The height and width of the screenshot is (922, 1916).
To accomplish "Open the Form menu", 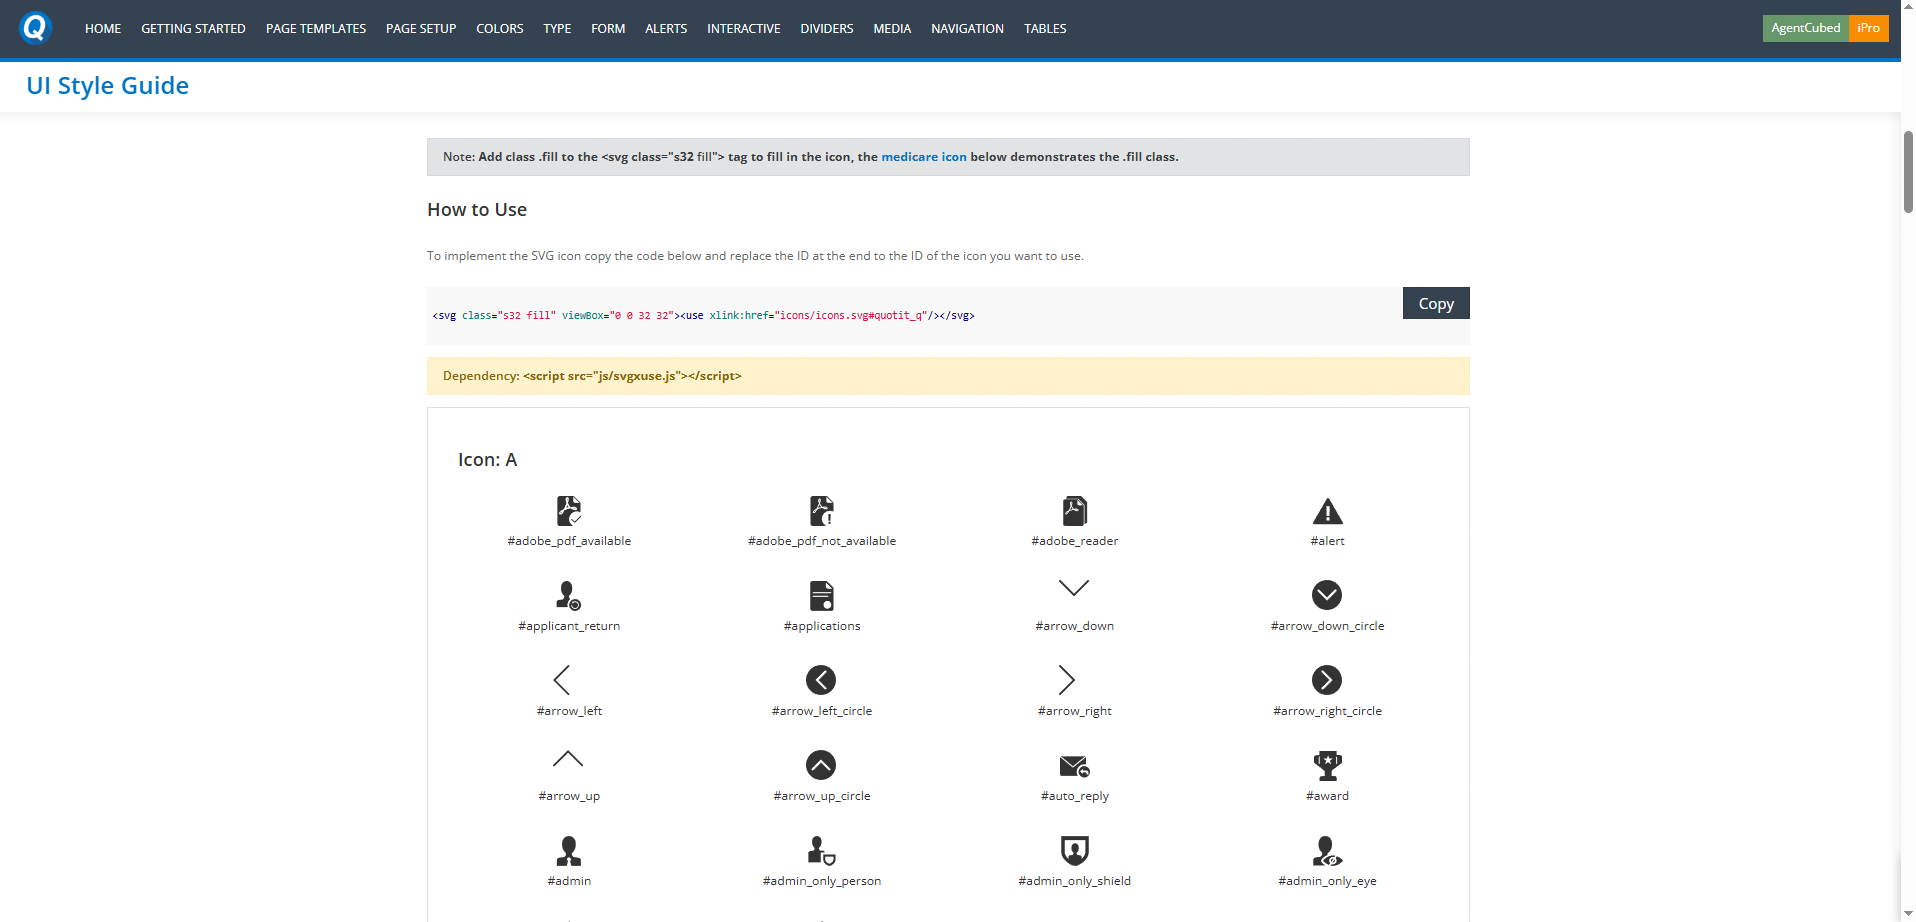I will point(608,28).
